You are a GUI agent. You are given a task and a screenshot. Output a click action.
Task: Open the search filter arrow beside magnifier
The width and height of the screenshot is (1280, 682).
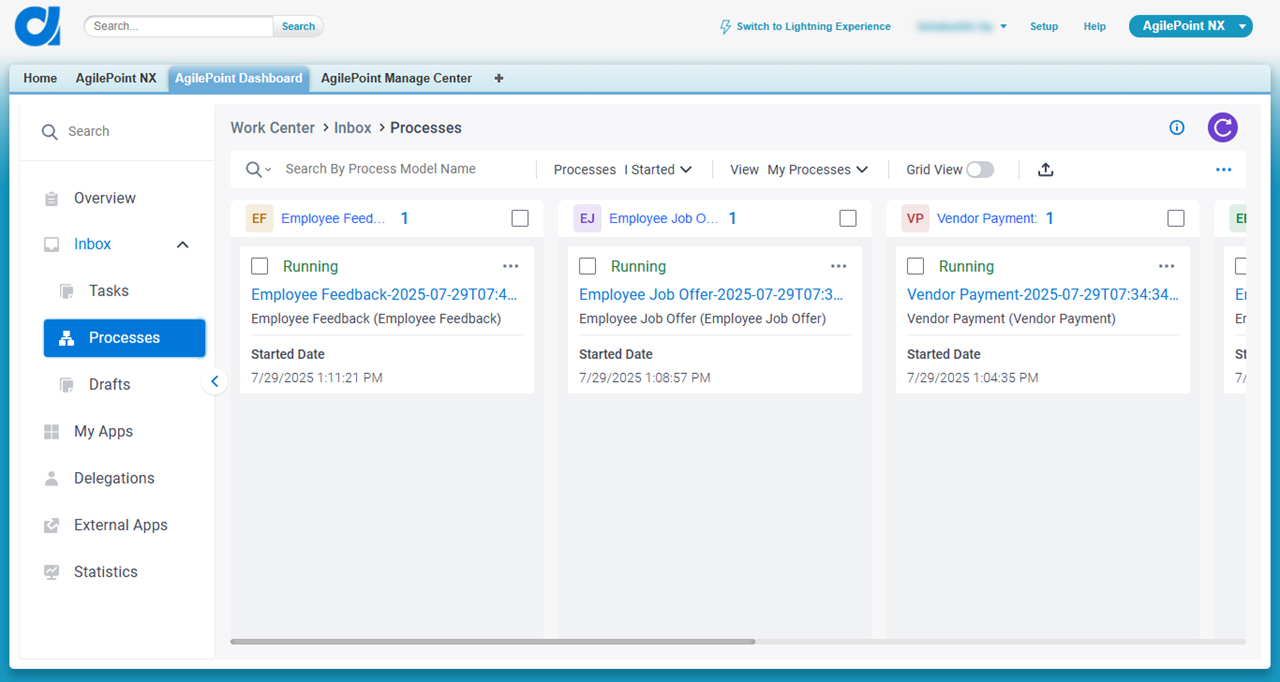click(x=268, y=171)
